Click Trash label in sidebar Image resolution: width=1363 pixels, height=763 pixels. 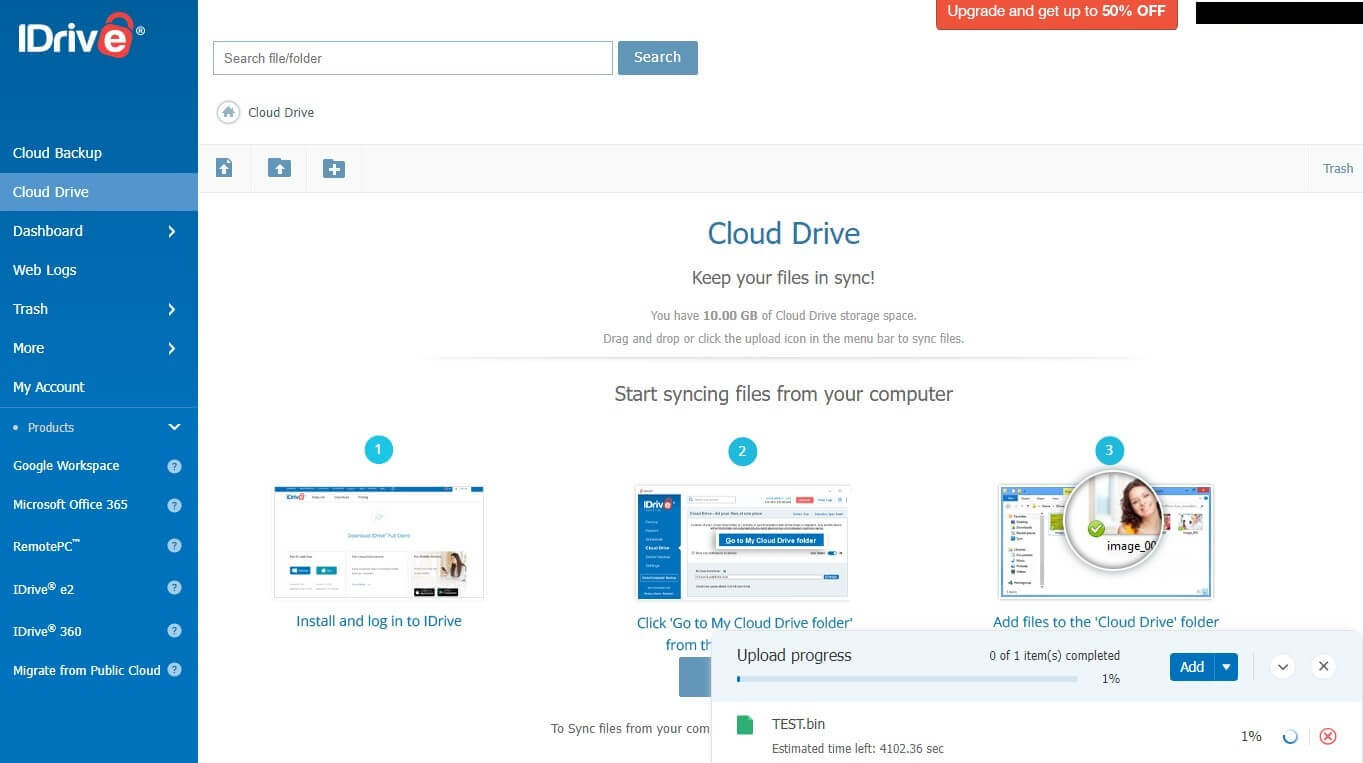click(x=30, y=309)
